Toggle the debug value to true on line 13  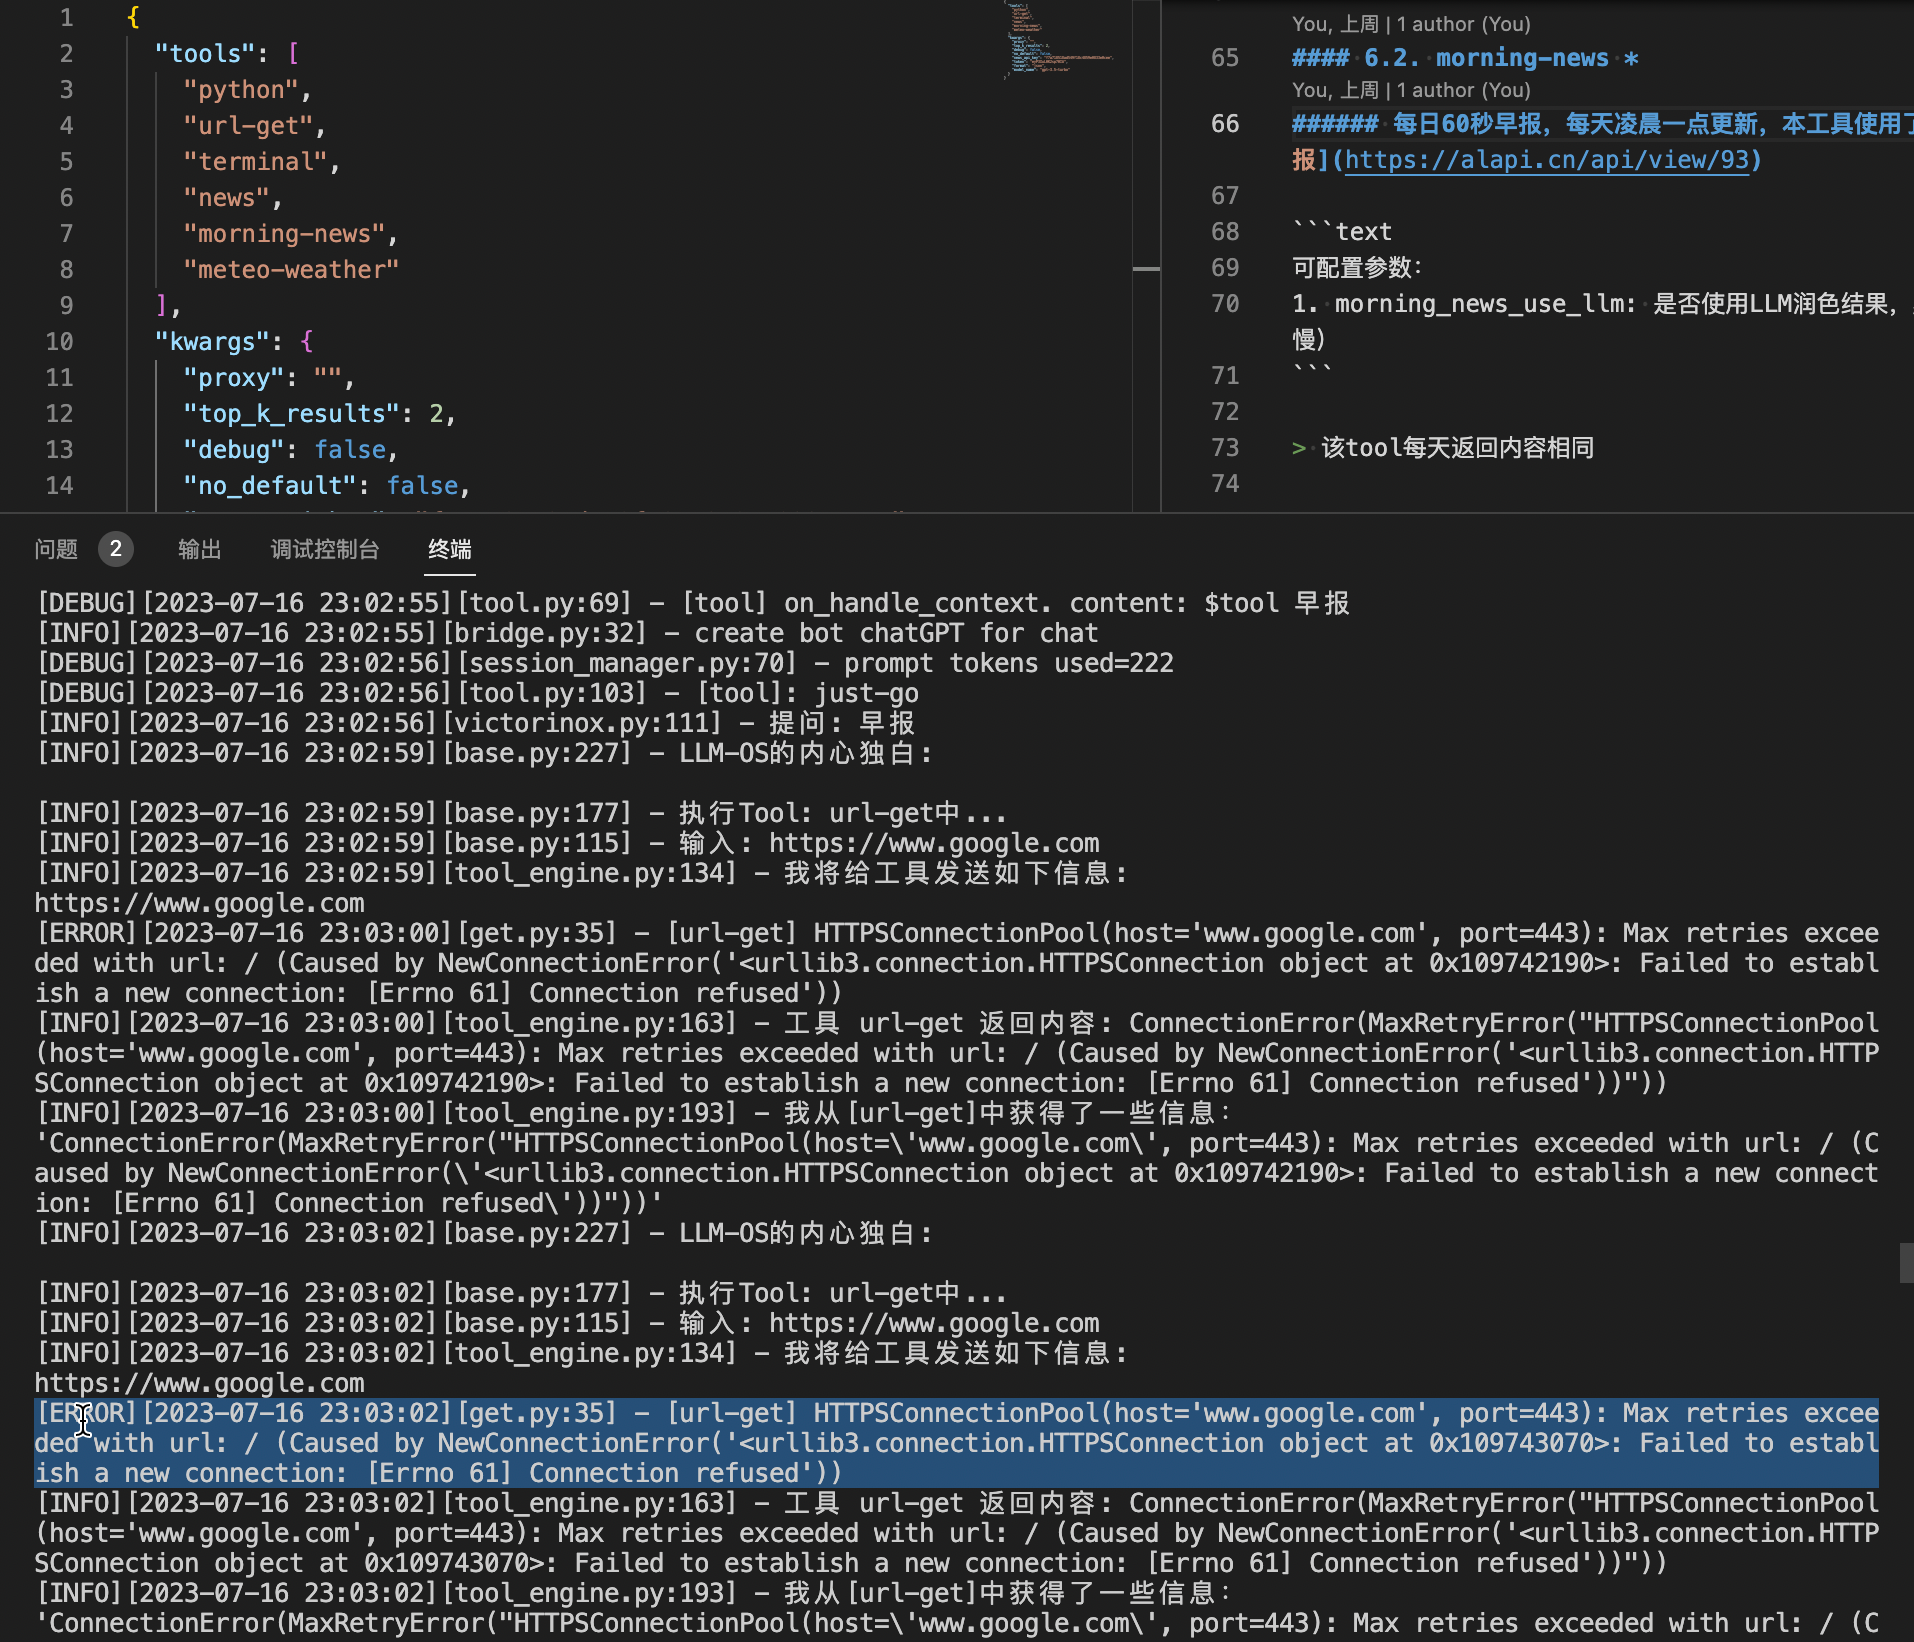coord(350,449)
